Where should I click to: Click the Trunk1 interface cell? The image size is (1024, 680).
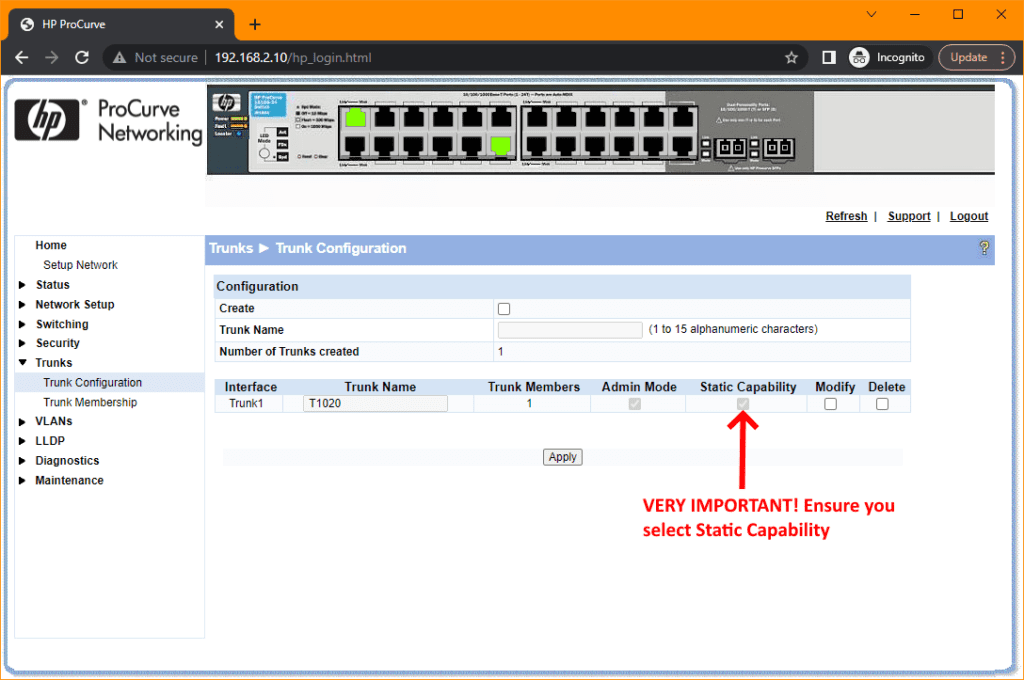pyautogui.click(x=246, y=404)
